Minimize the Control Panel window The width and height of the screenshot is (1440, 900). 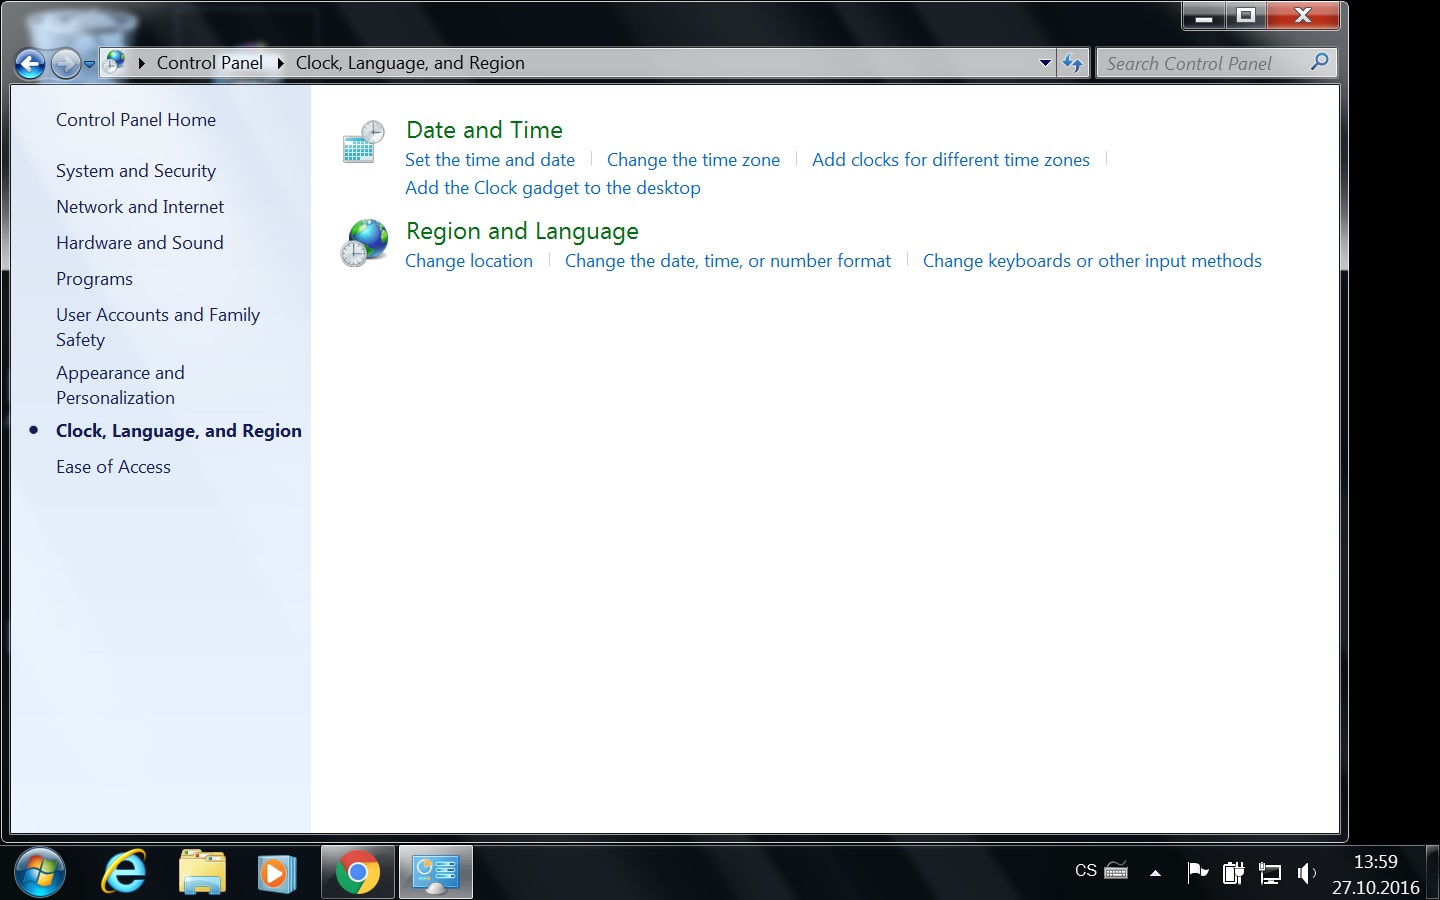pyautogui.click(x=1204, y=16)
